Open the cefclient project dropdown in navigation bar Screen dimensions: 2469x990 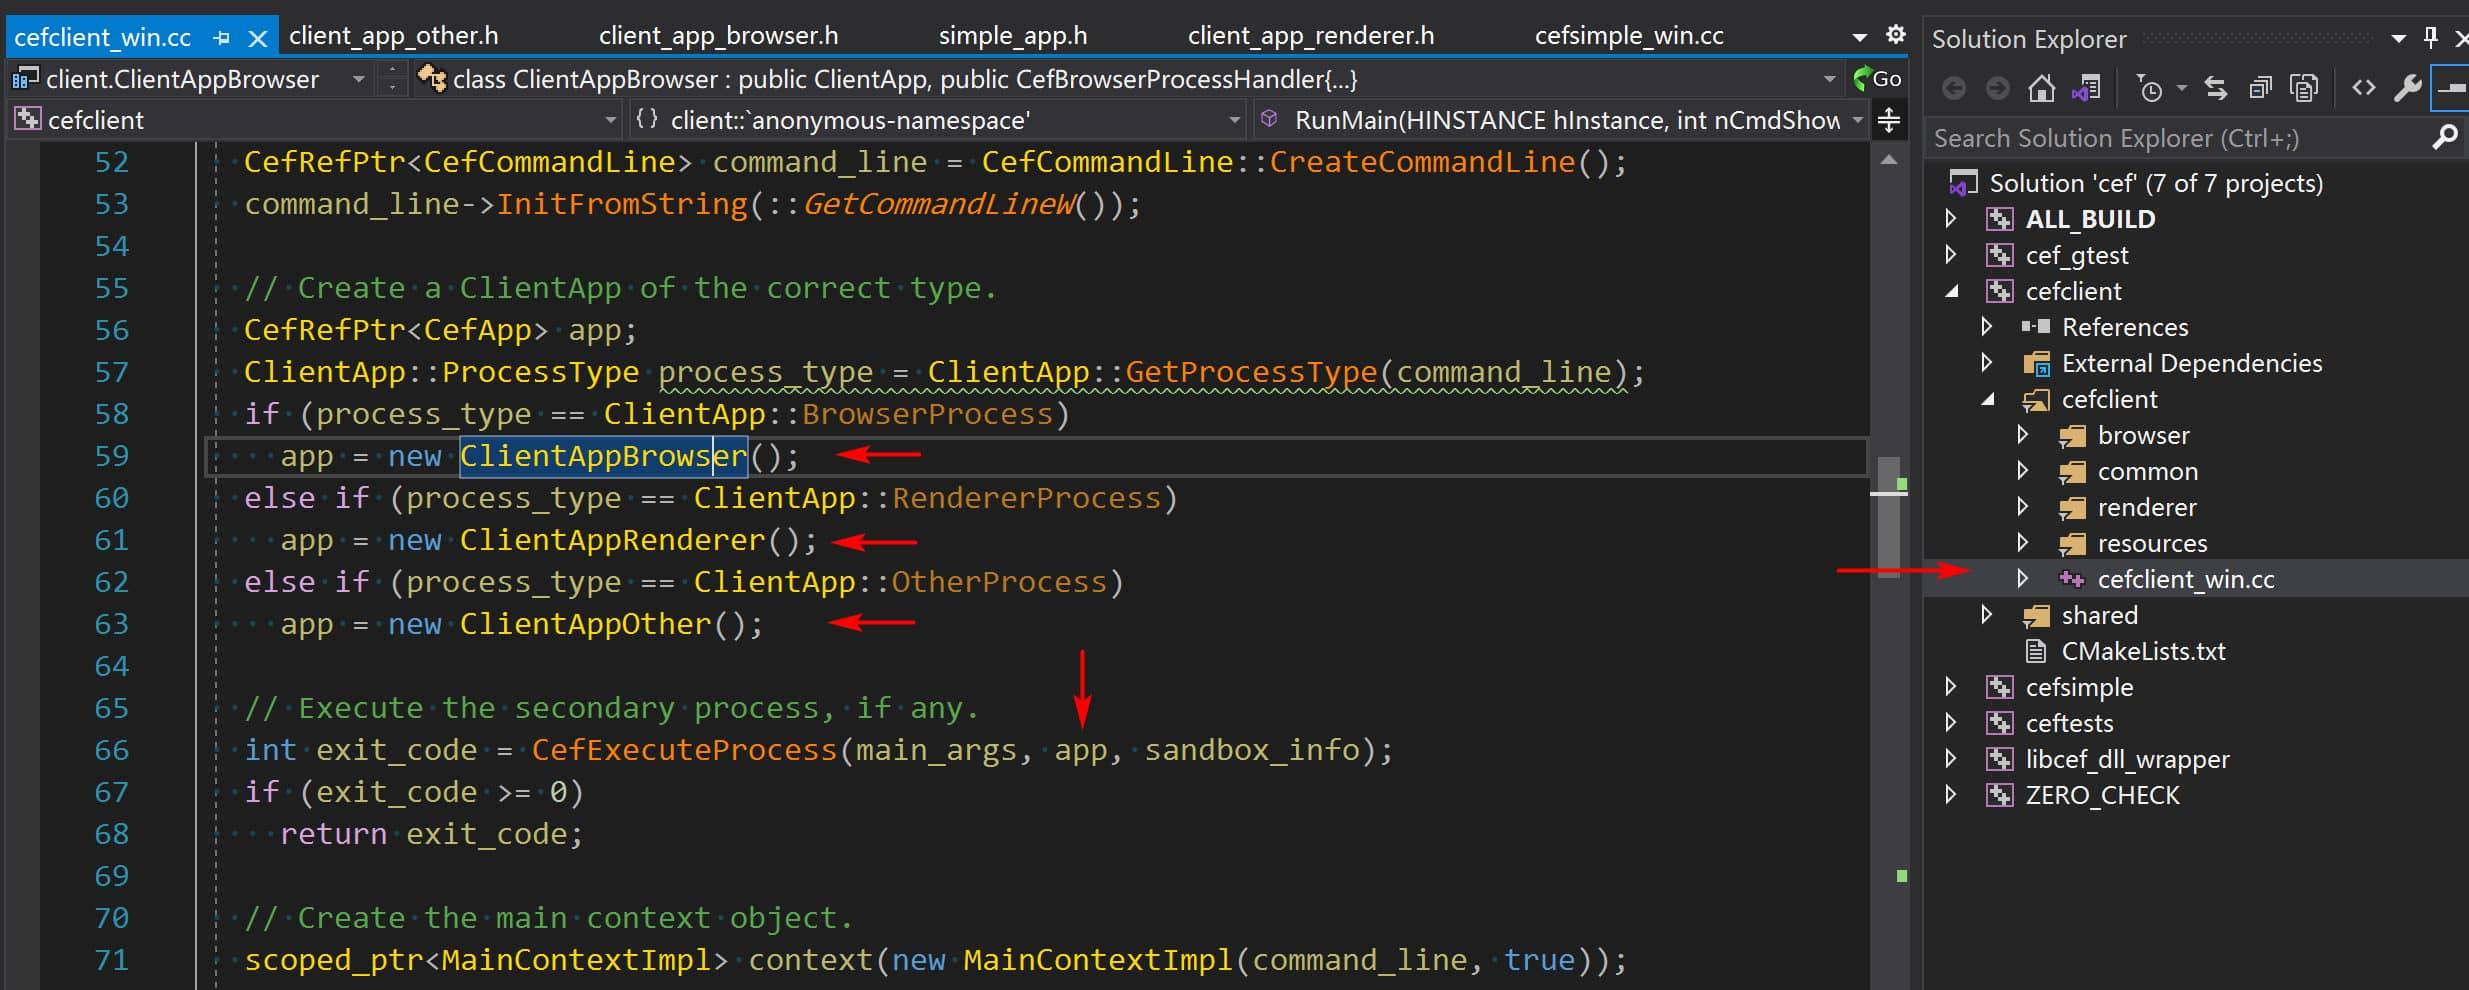pos(610,121)
